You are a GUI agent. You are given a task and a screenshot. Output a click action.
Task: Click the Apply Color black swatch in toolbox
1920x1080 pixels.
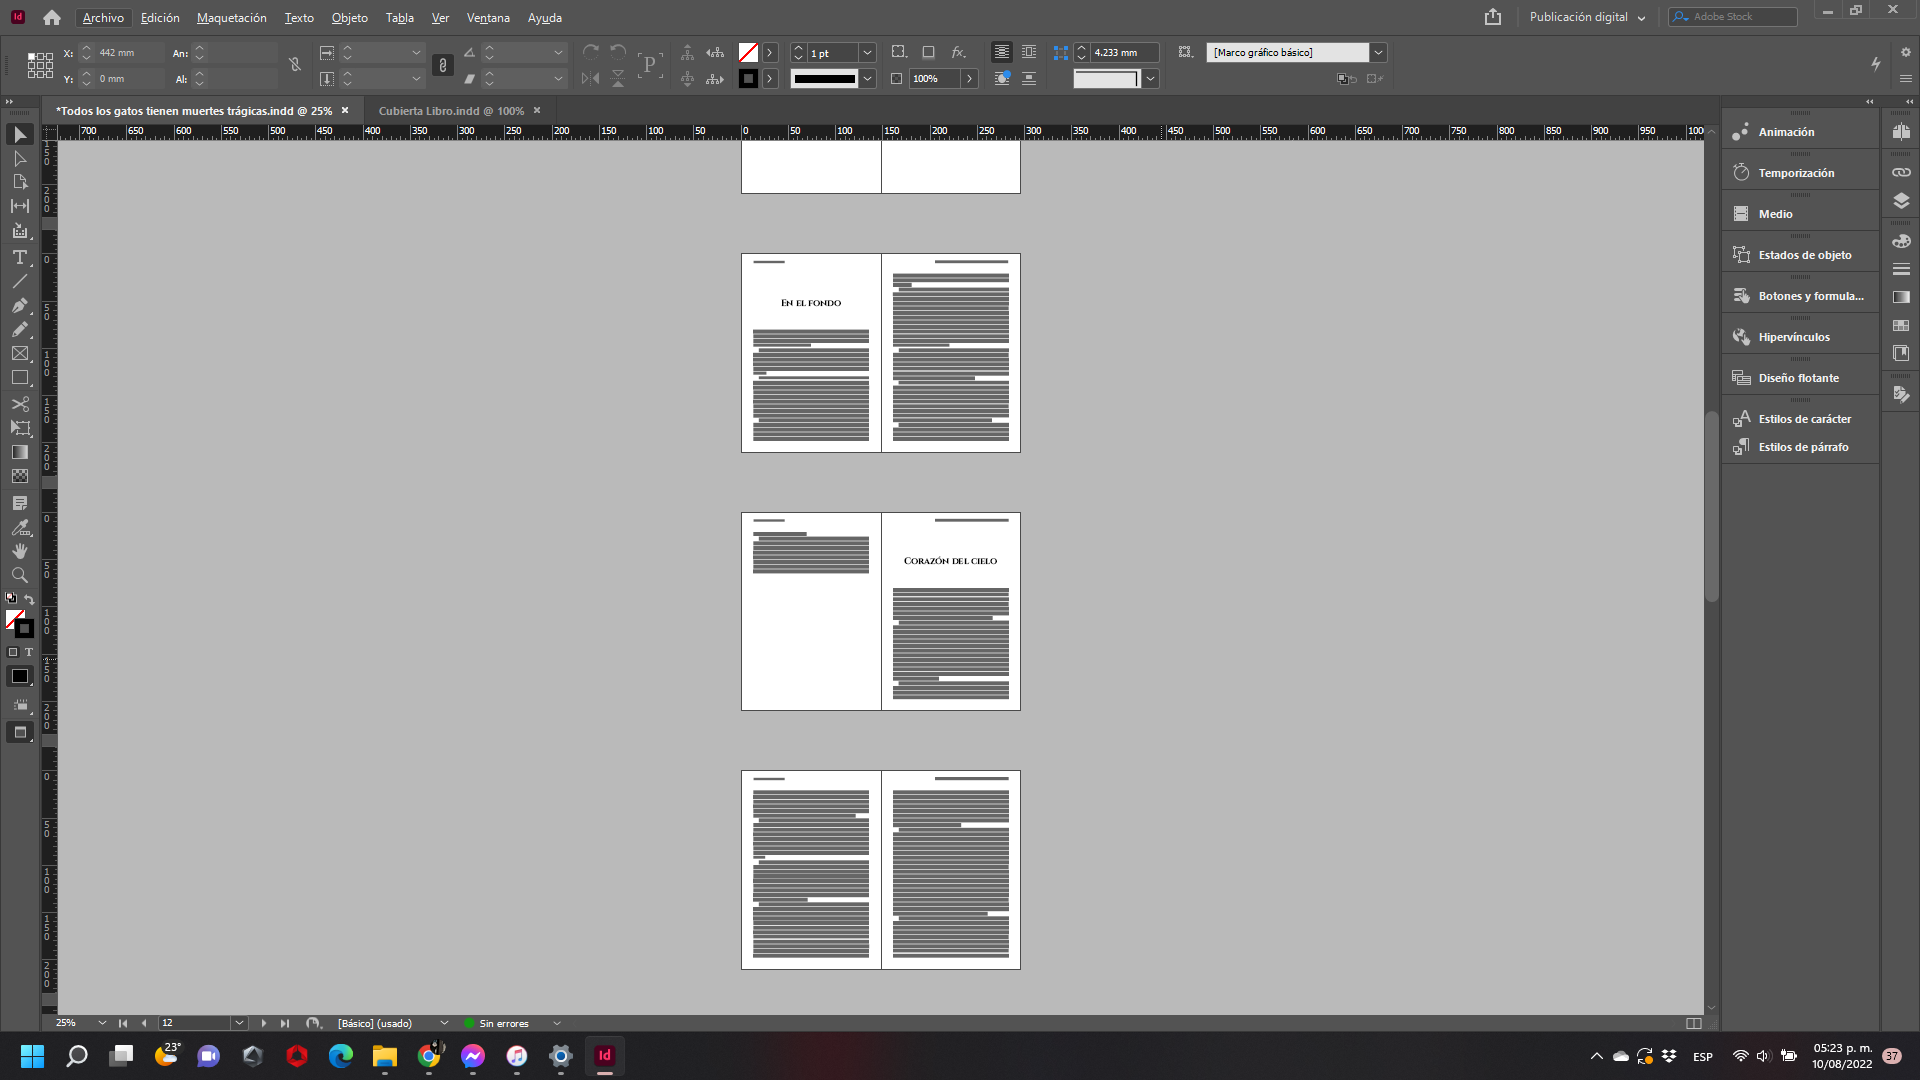pyautogui.click(x=20, y=677)
